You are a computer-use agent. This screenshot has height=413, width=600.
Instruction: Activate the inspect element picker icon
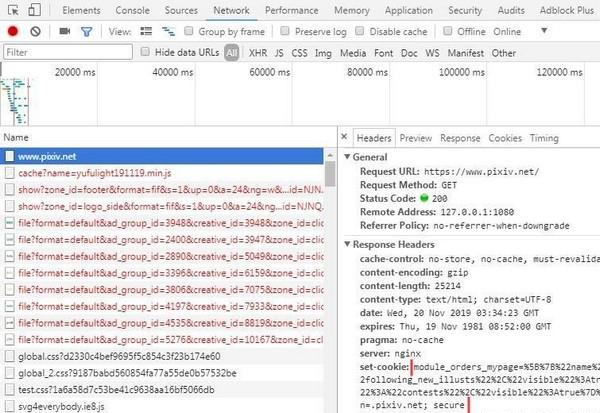[13, 10]
